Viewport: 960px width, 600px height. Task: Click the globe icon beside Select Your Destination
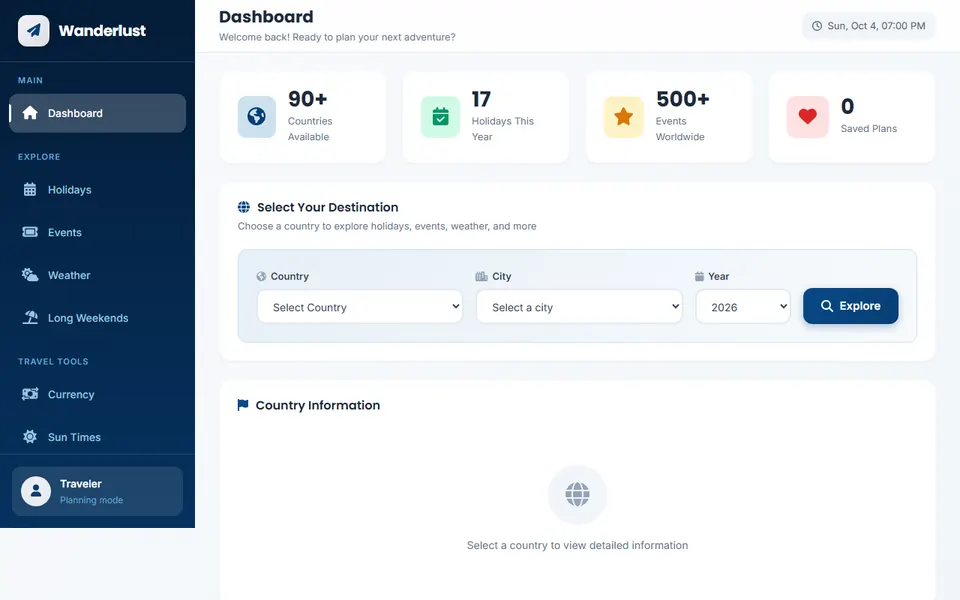click(x=244, y=207)
